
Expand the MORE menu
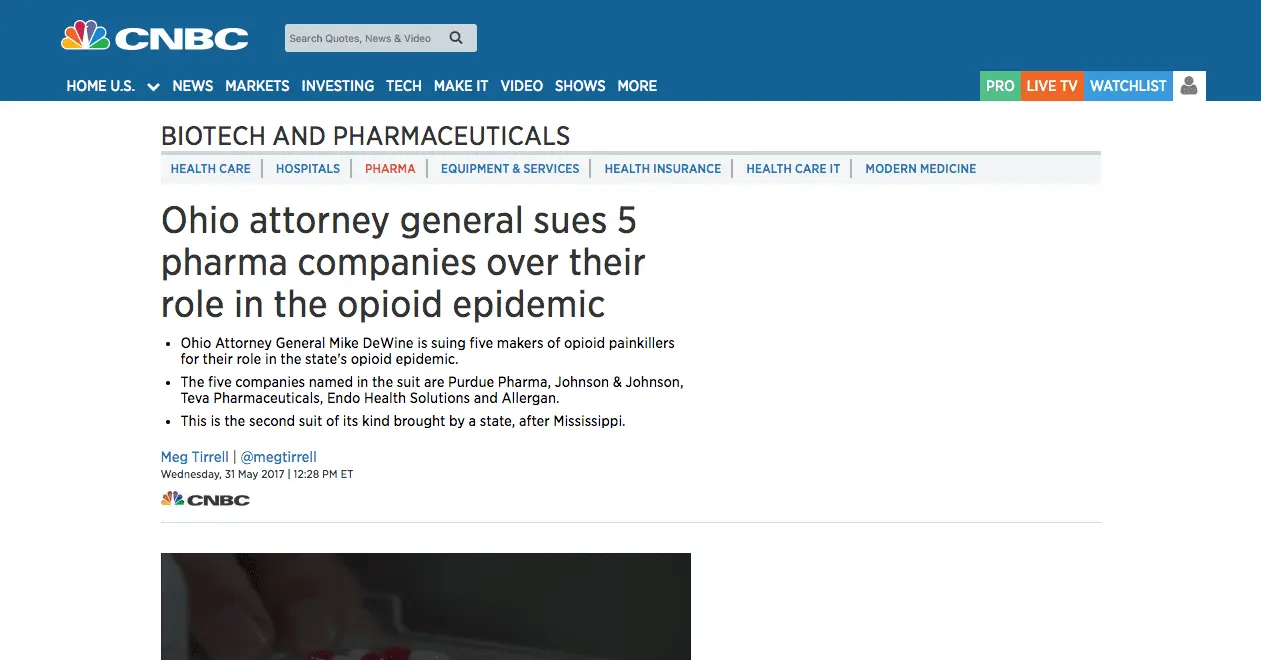click(x=637, y=86)
